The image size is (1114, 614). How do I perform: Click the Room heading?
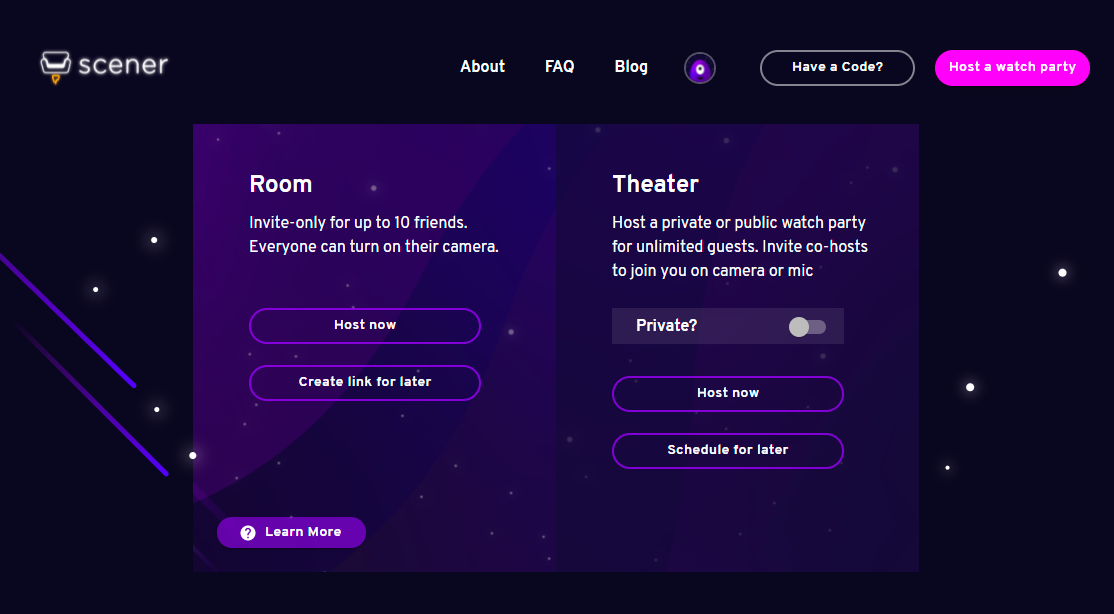pos(281,184)
